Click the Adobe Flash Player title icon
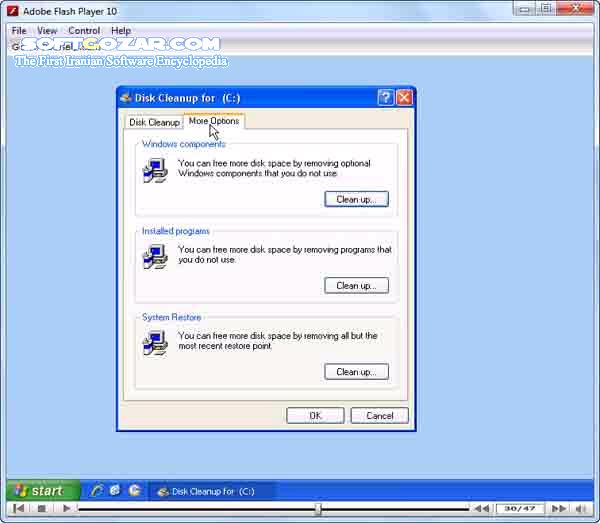 [13, 11]
